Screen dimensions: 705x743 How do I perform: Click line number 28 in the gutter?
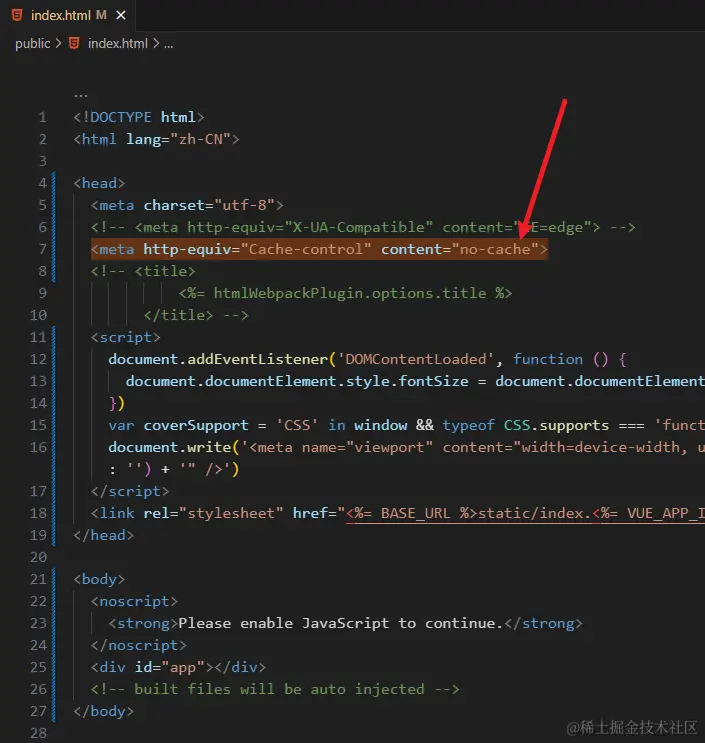38,733
